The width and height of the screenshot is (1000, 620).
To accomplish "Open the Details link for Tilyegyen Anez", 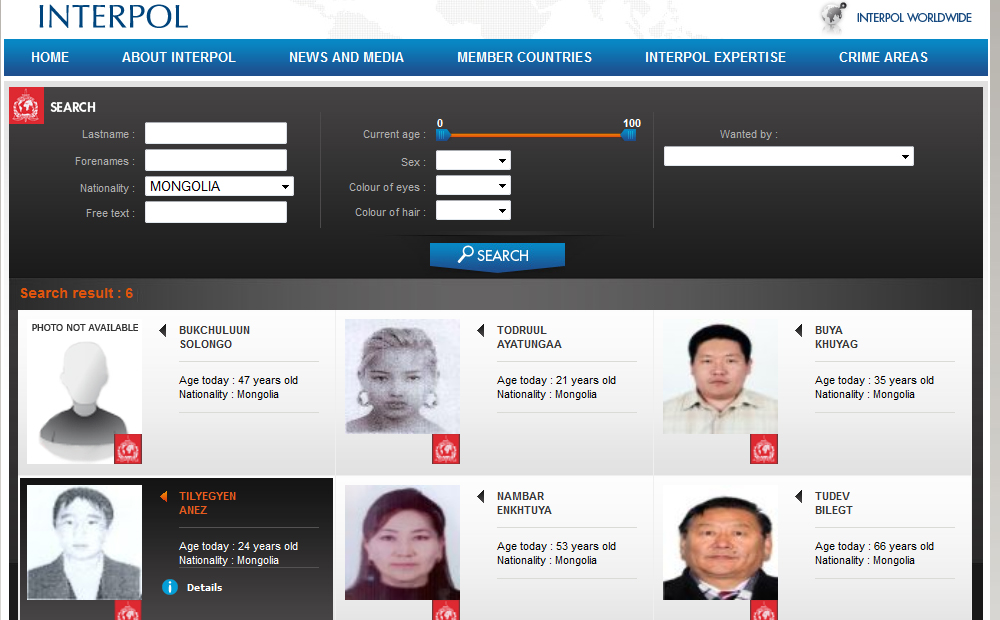I will pyautogui.click(x=204, y=587).
